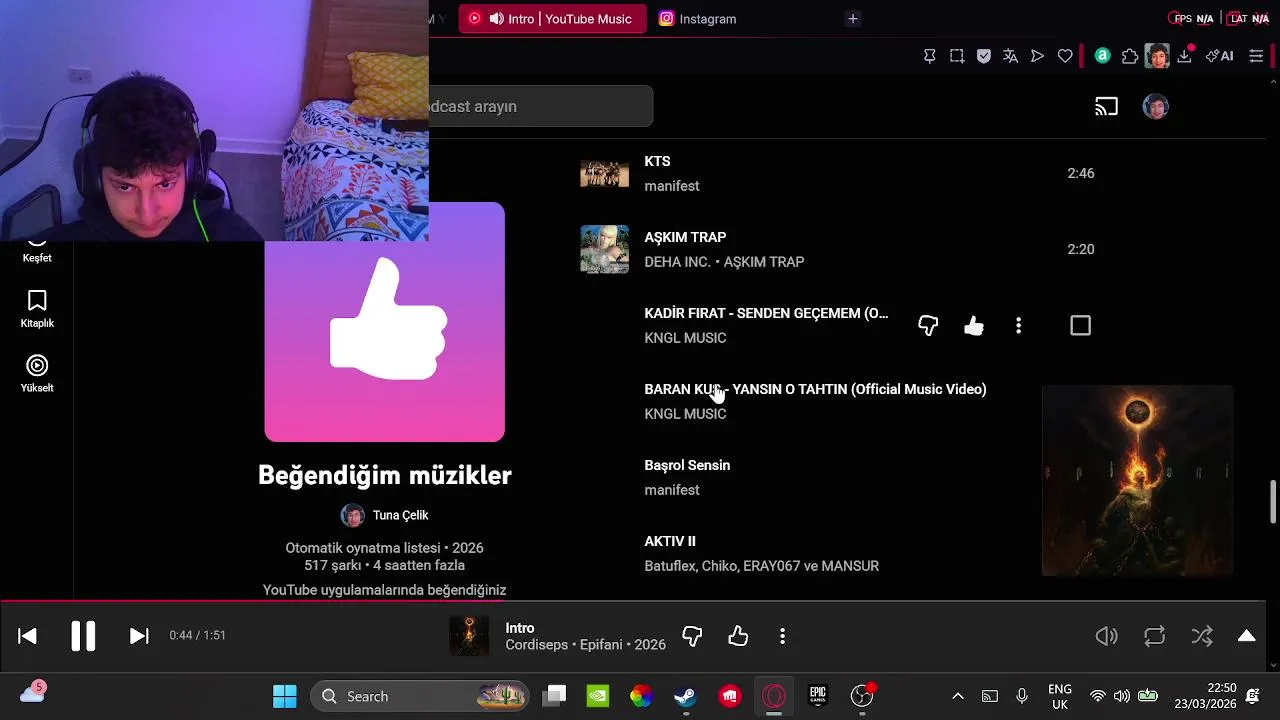Open Steam from the taskbar
This screenshot has height=720, width=1280.
[686, 696]
